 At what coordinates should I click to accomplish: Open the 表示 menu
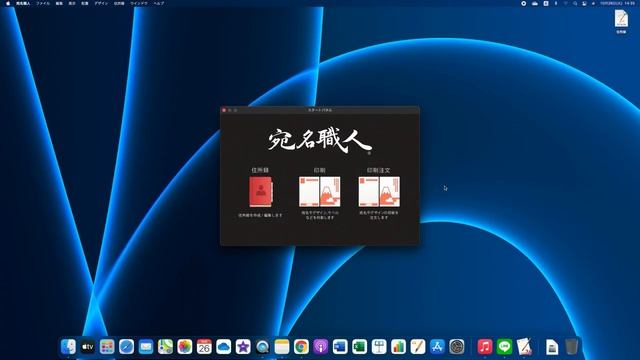coord(72,3)
